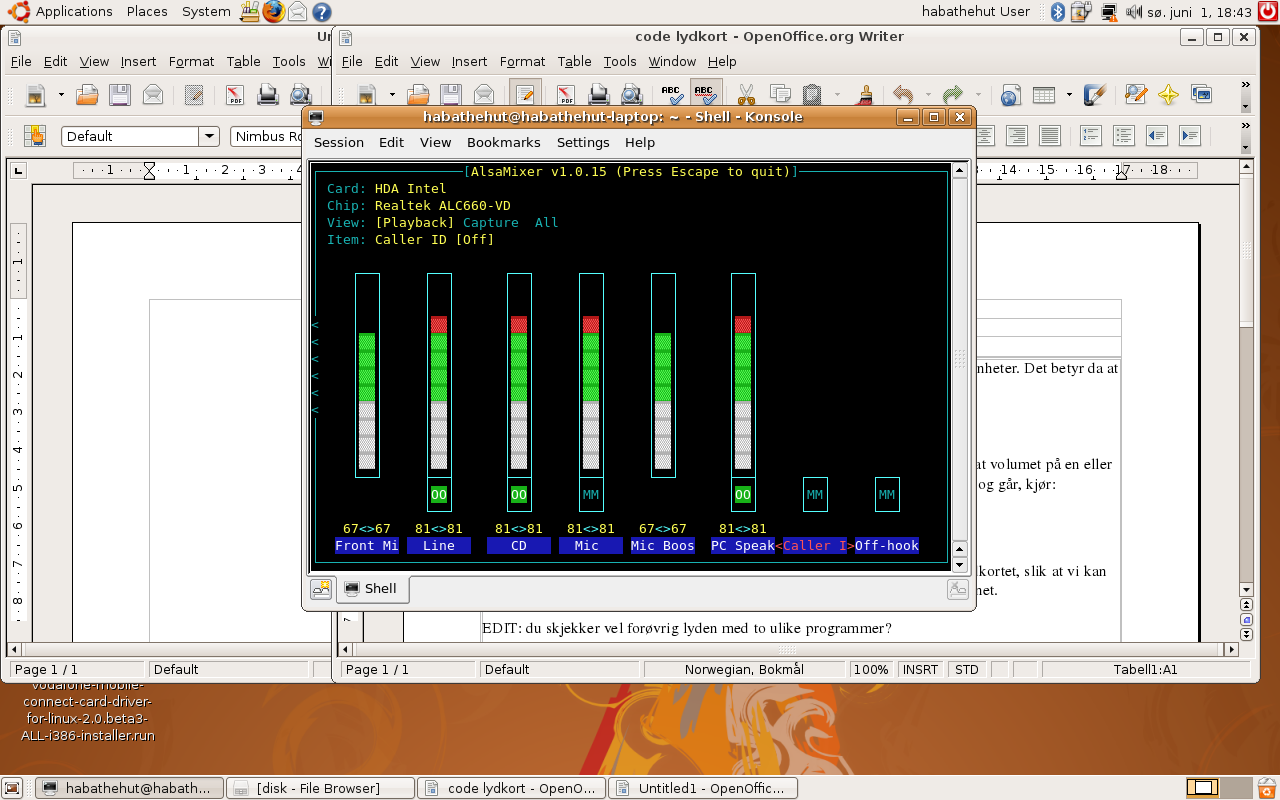The height and width of the screenshot is (800, 1280).
Task: Click Styles and Formatting icon in Untitled1 window
Action: pos(35,135)
